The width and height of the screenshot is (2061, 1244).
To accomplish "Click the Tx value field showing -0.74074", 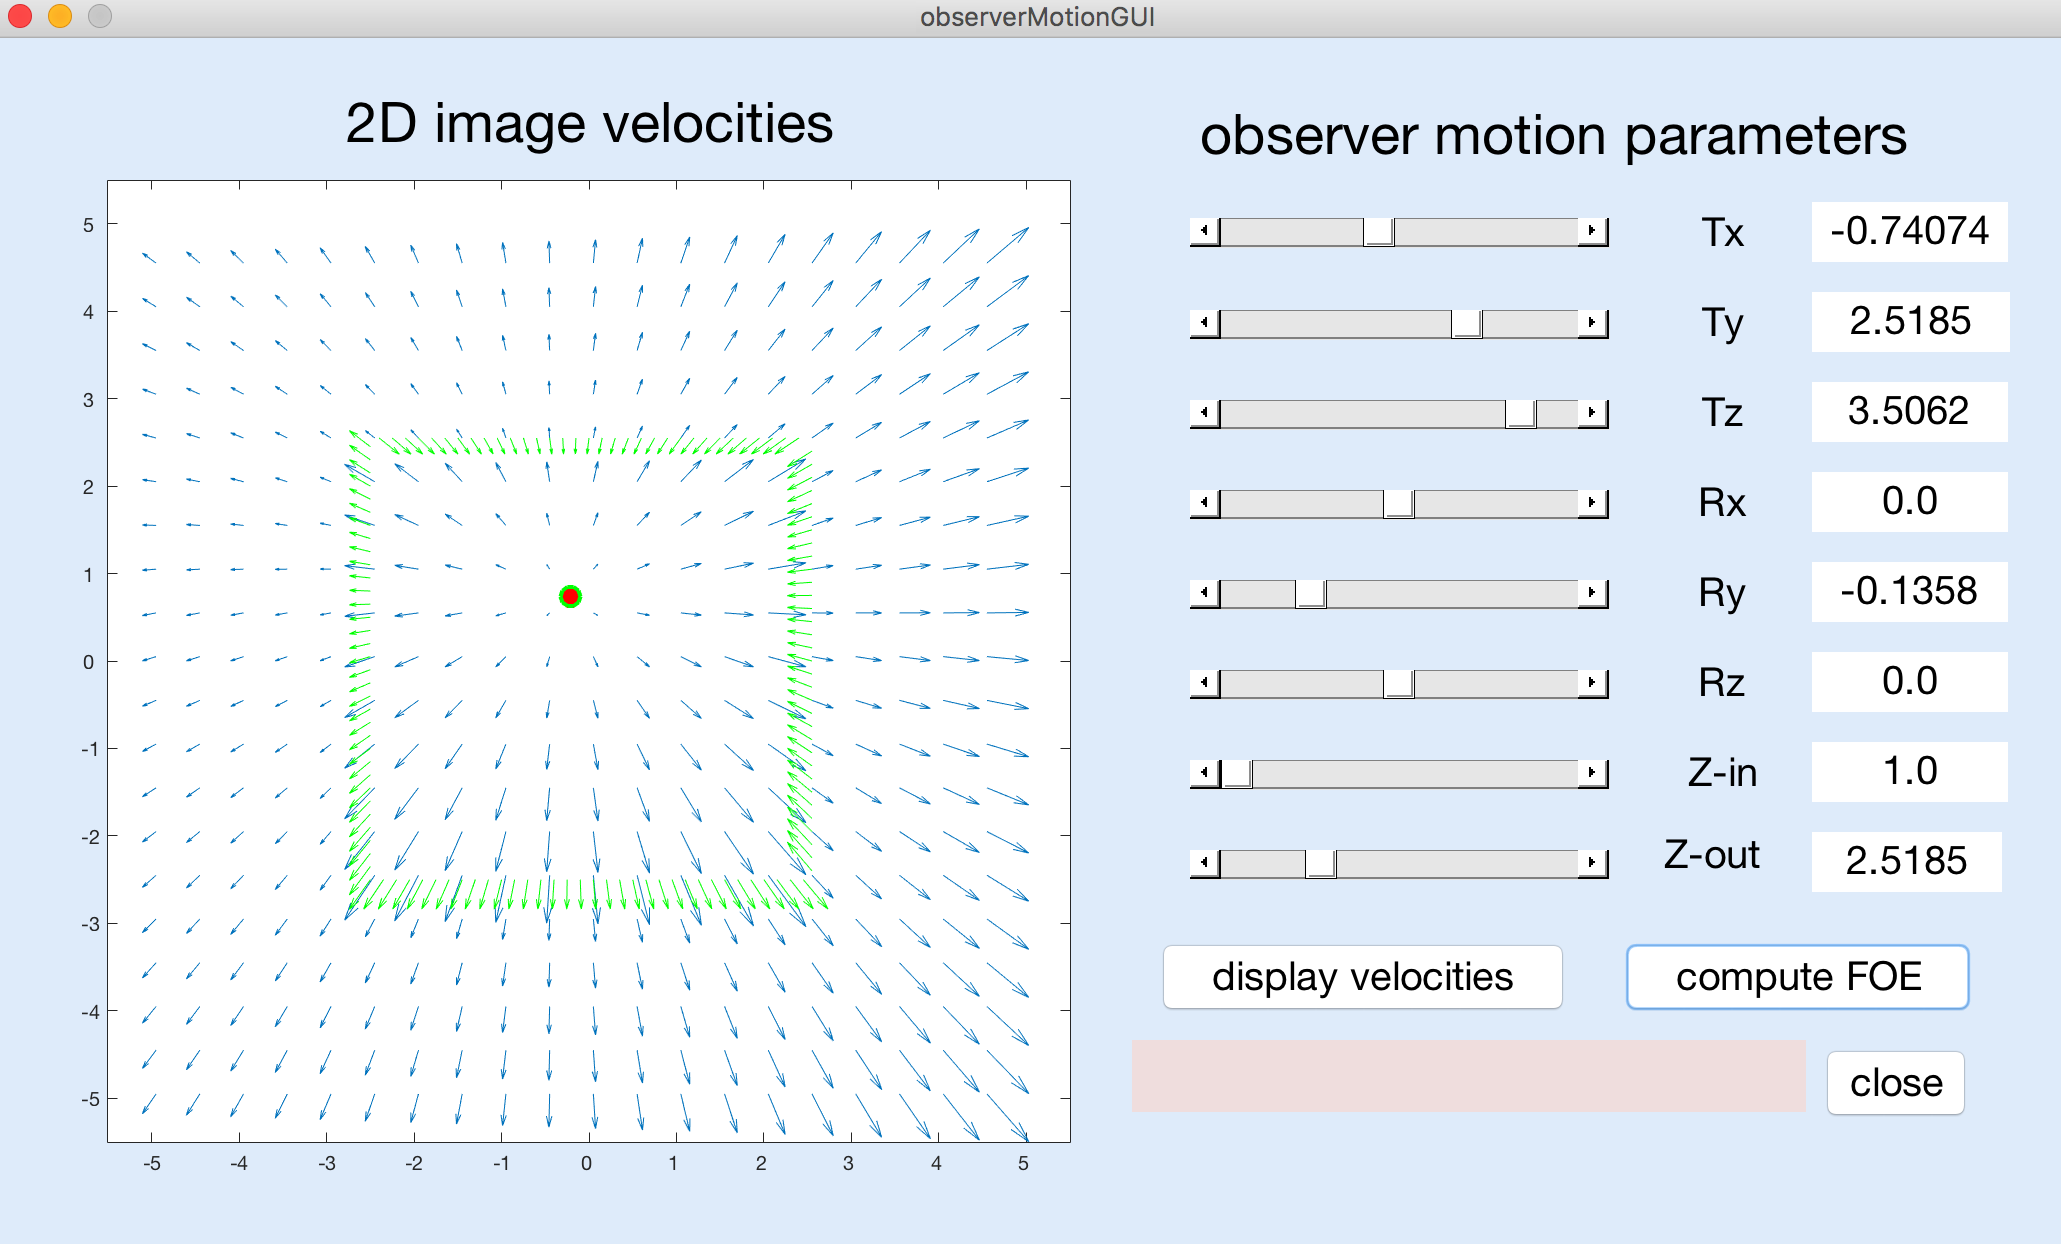I will (1909, 231).
